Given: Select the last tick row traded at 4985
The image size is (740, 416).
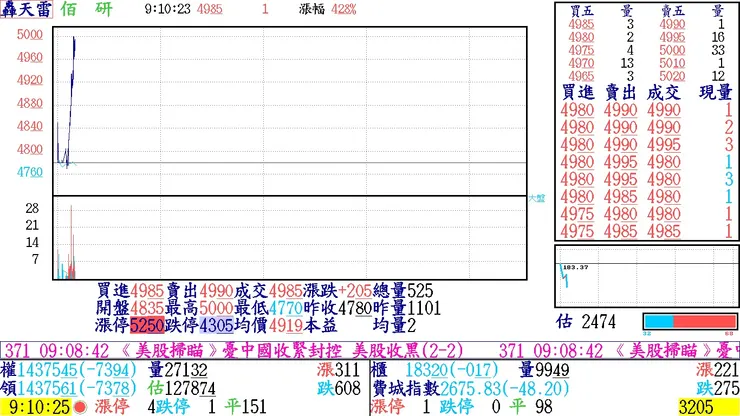Looking at the screenshot, I should pyautogui.click(x=646, y=231).
